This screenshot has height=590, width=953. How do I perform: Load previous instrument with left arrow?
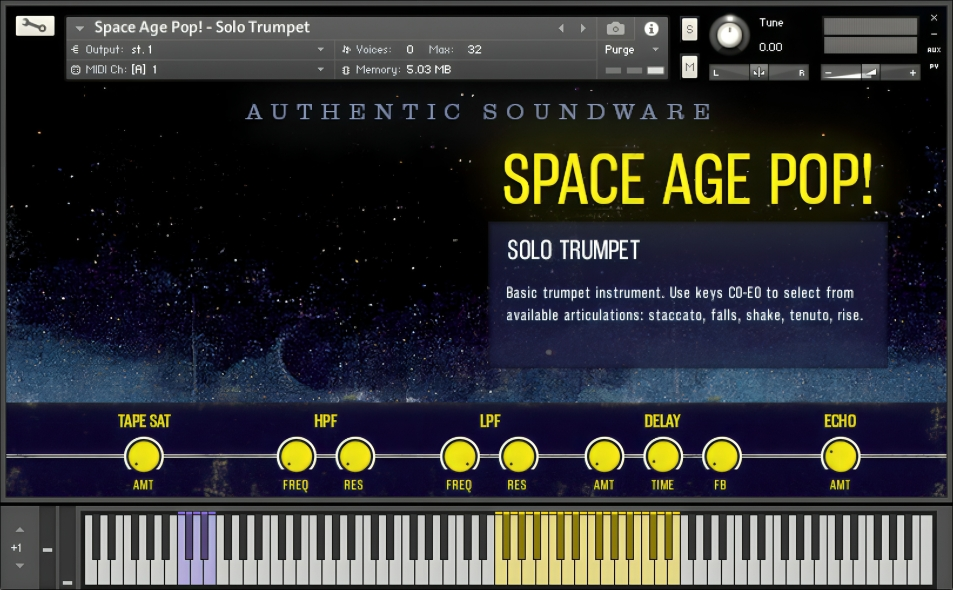click(x=561, y=28)
